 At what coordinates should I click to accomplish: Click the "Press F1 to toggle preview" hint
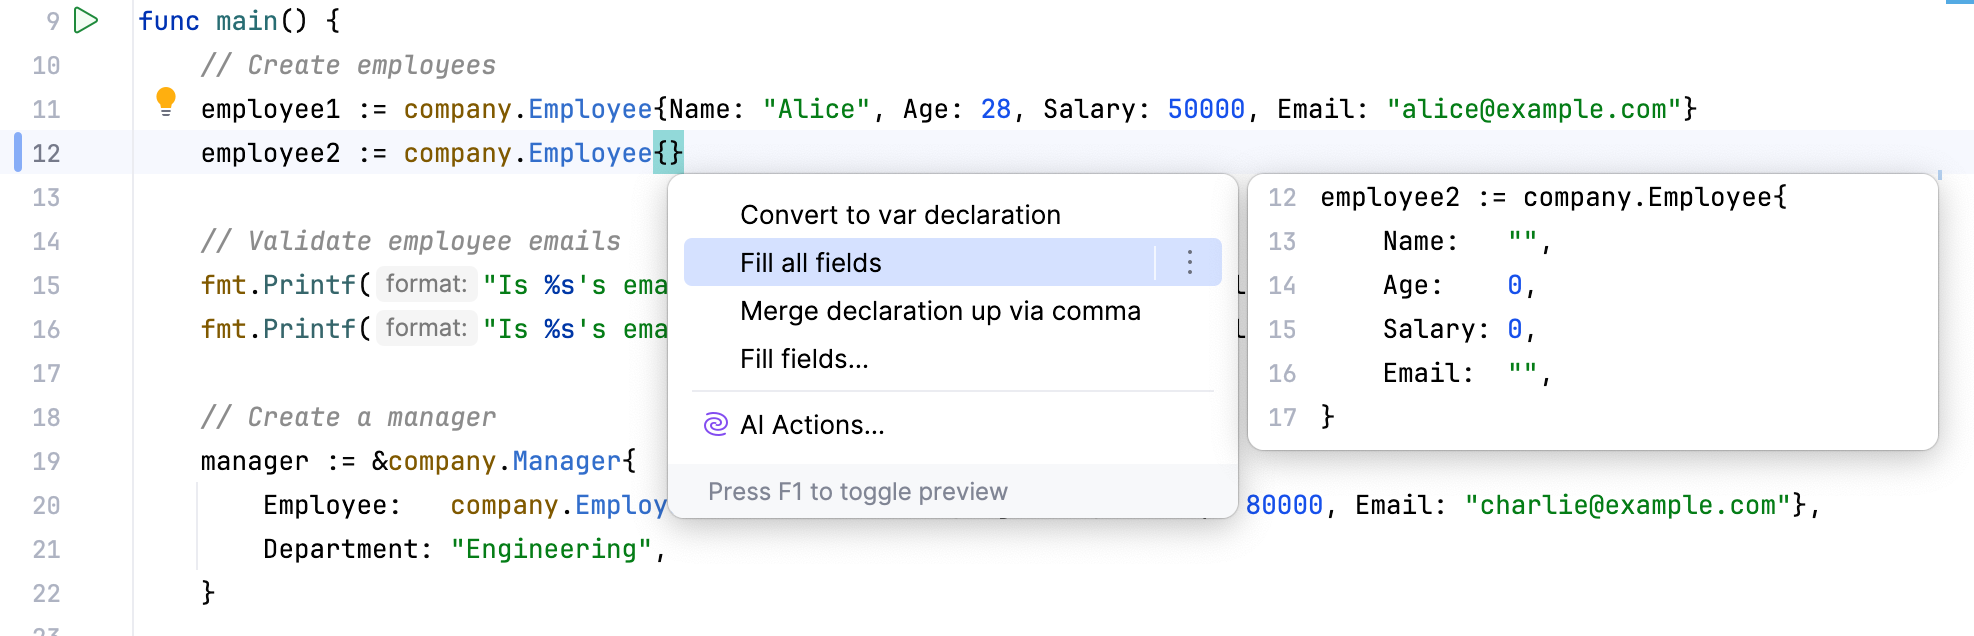(857, 492)
